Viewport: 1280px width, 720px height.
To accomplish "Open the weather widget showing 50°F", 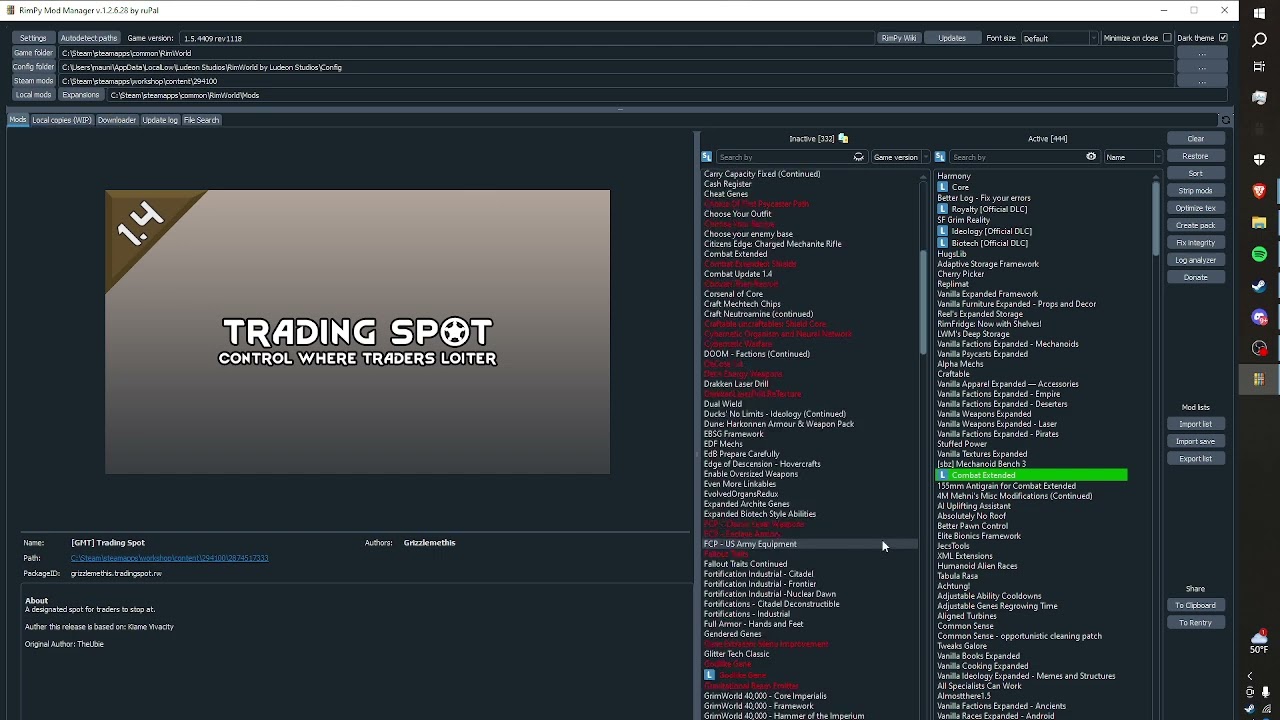I will tap(1259, 642).
